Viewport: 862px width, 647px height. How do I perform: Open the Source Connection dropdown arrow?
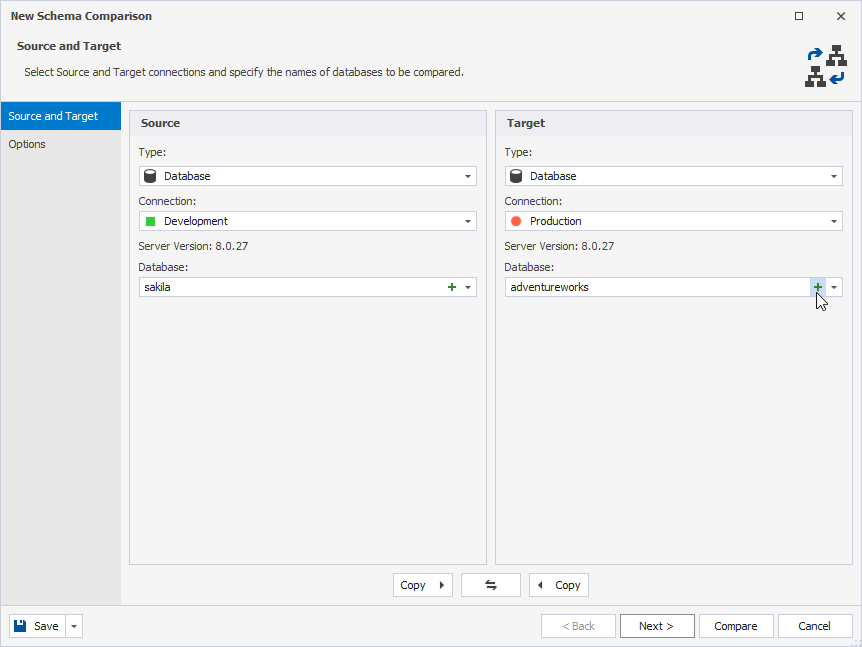point(468,221)
